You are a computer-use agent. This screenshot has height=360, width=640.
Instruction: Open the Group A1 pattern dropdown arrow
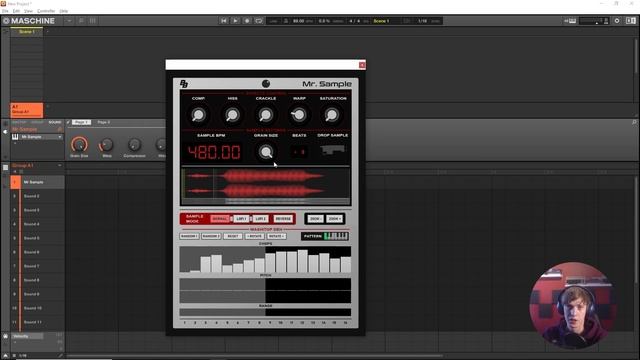[x=60, y=166]
